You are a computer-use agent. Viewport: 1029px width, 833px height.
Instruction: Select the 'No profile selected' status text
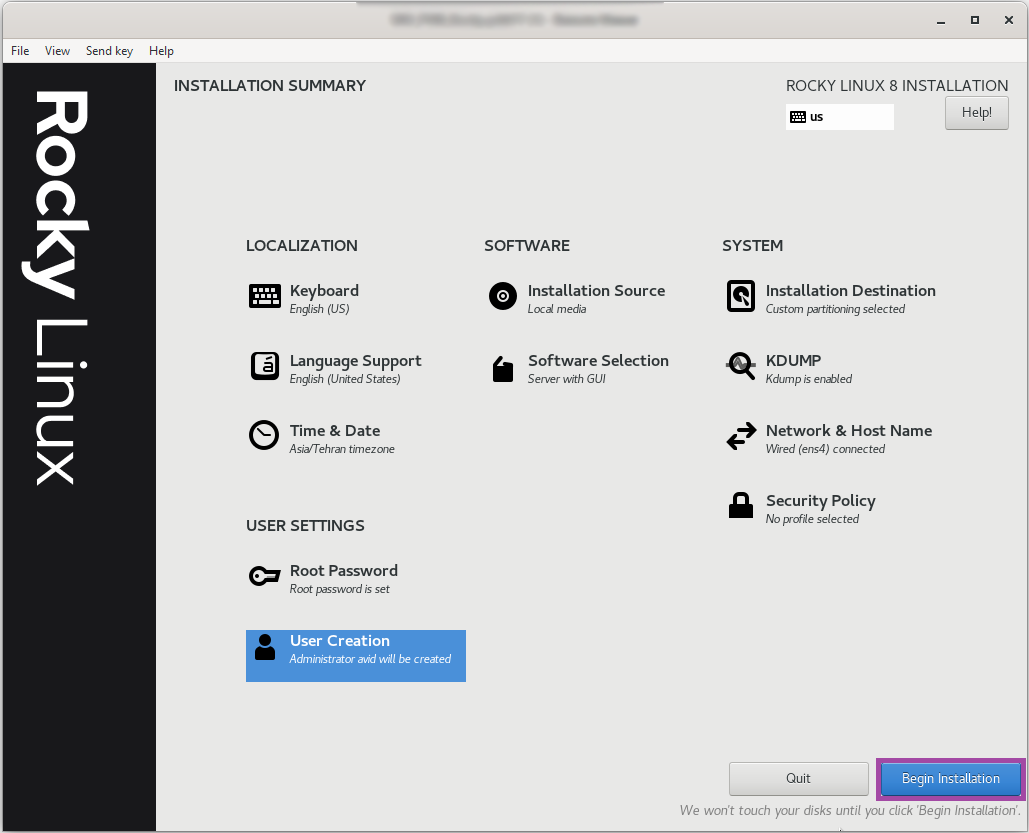[812, 519]
